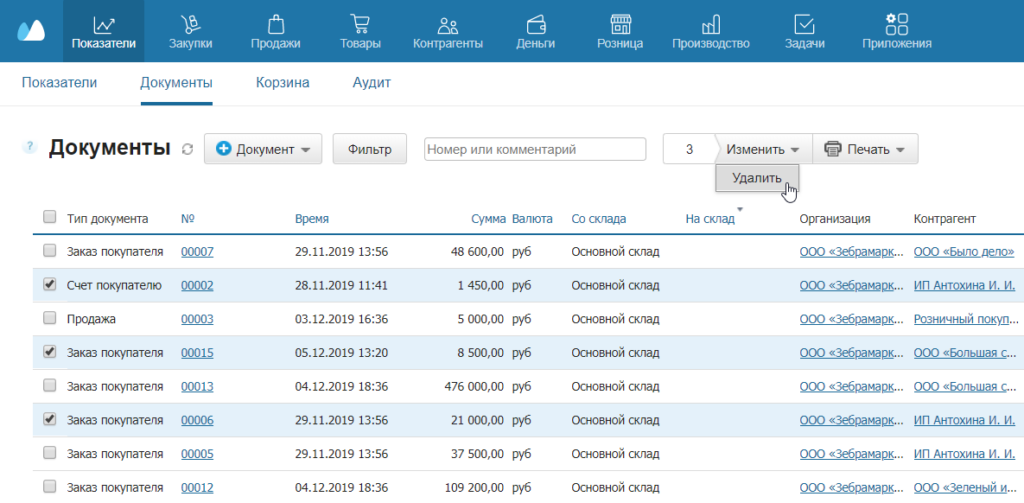Switch to the Корзина tab

[x=282, y=83]
